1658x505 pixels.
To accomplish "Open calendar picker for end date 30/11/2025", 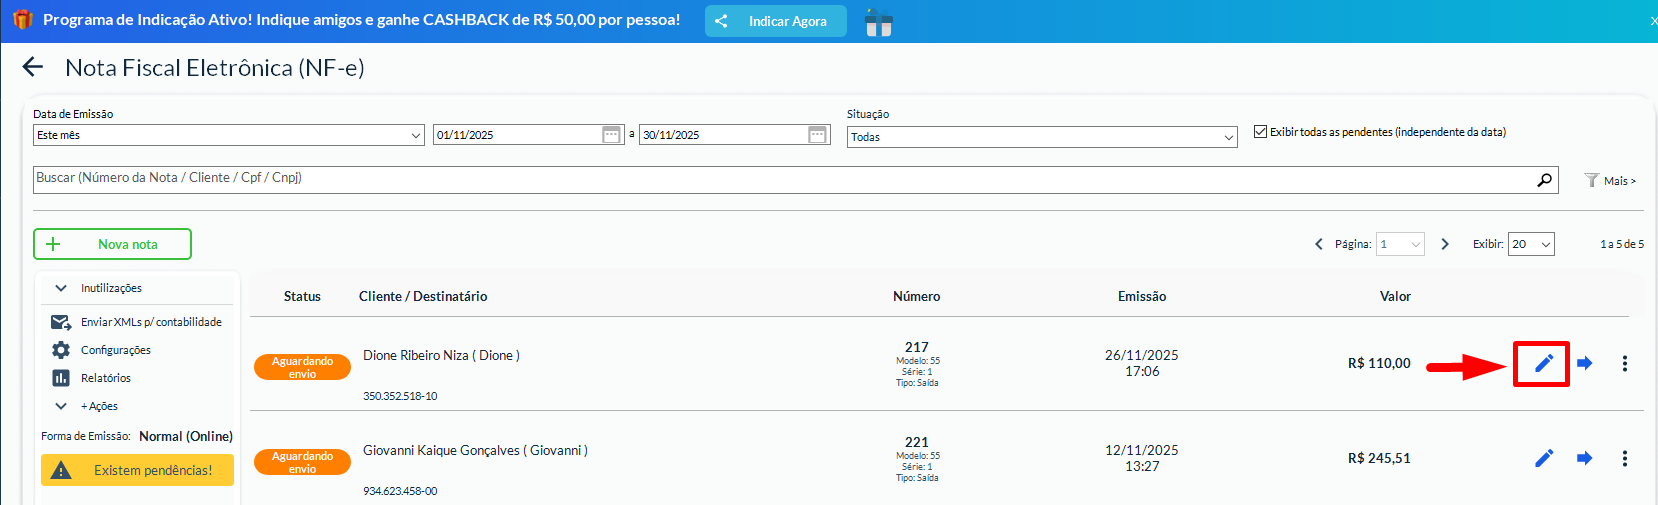I will coord(817,135).
